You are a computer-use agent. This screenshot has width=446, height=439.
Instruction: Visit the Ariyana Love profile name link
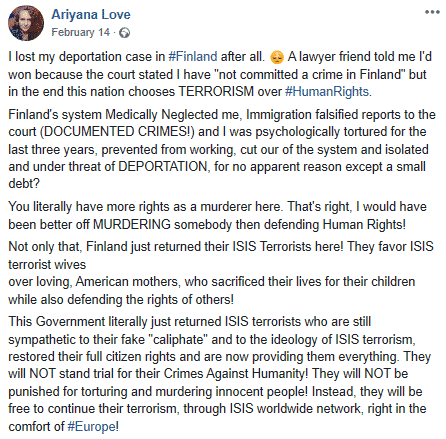pos(91,14)
